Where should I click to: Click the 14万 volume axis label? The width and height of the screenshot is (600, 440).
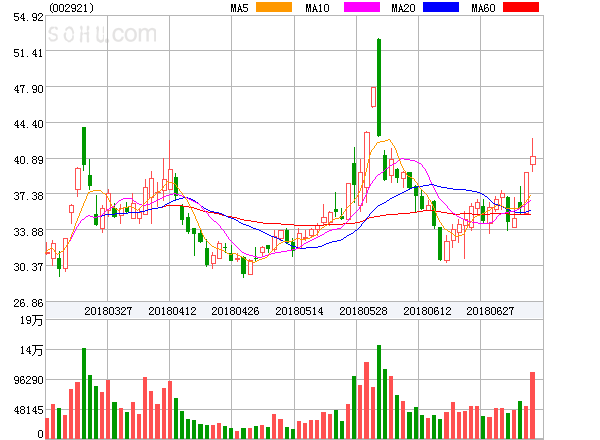coord(31,350)
